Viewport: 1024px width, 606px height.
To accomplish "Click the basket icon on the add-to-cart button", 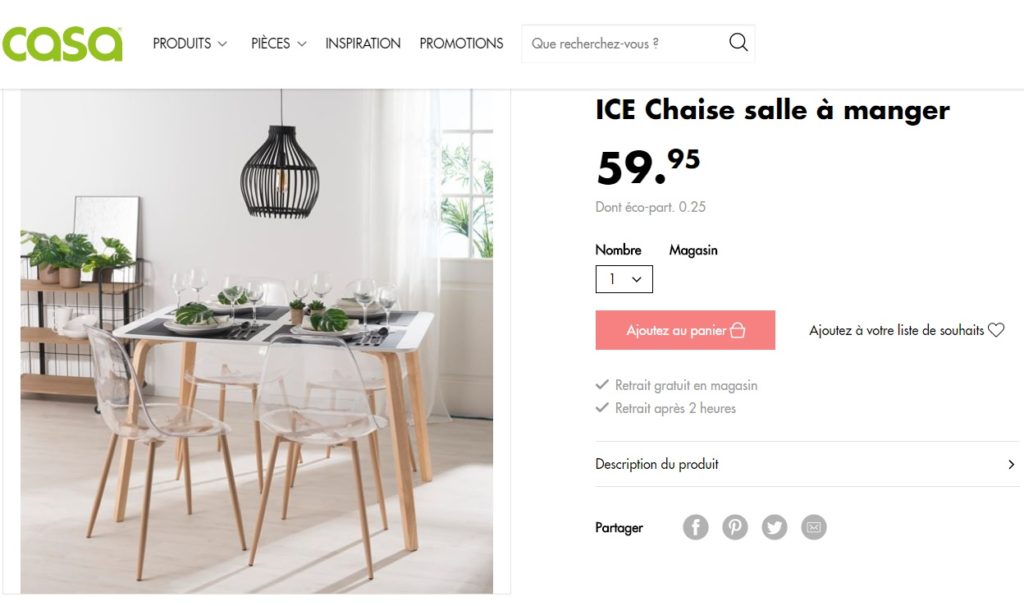I will [x=737, y=330].
